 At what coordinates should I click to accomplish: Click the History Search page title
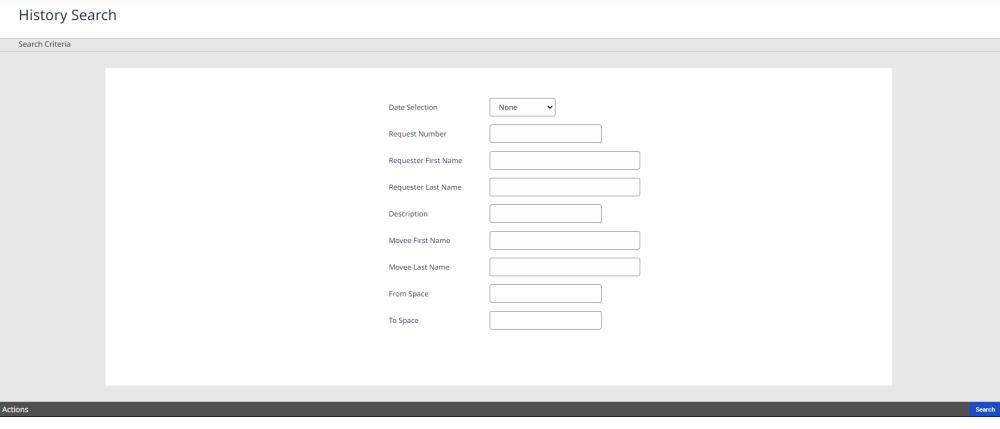(x=68, y=15)
